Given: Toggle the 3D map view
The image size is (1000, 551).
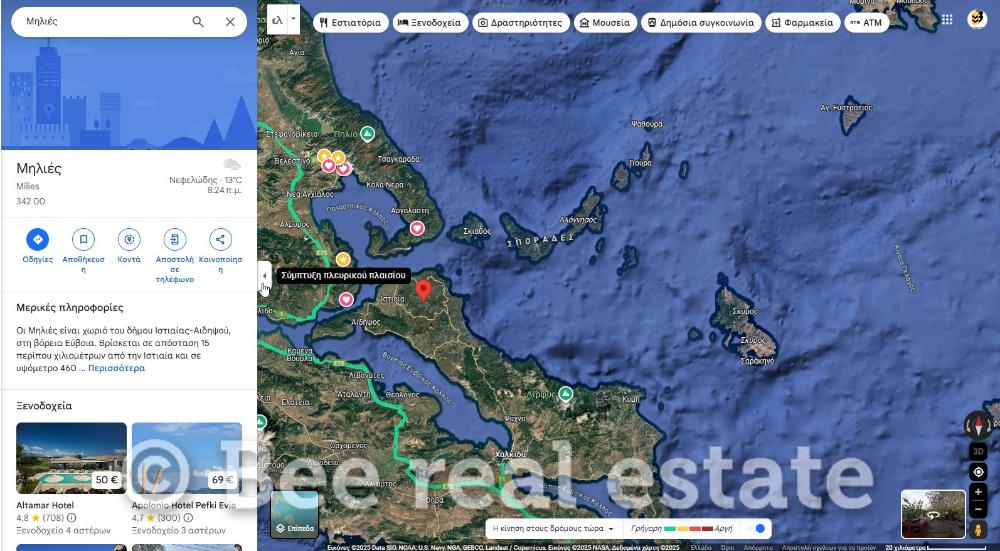Looking at the screenshot, I should 978,450.
